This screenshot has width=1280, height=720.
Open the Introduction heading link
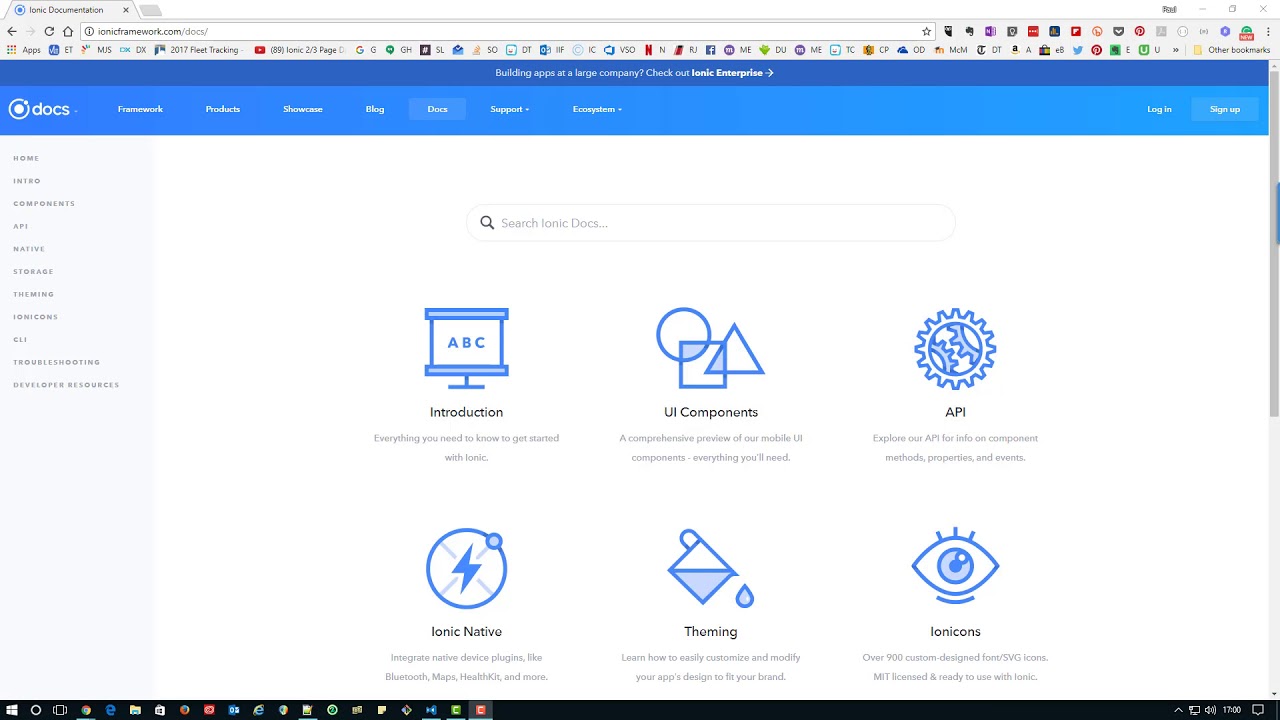point(466,412)
